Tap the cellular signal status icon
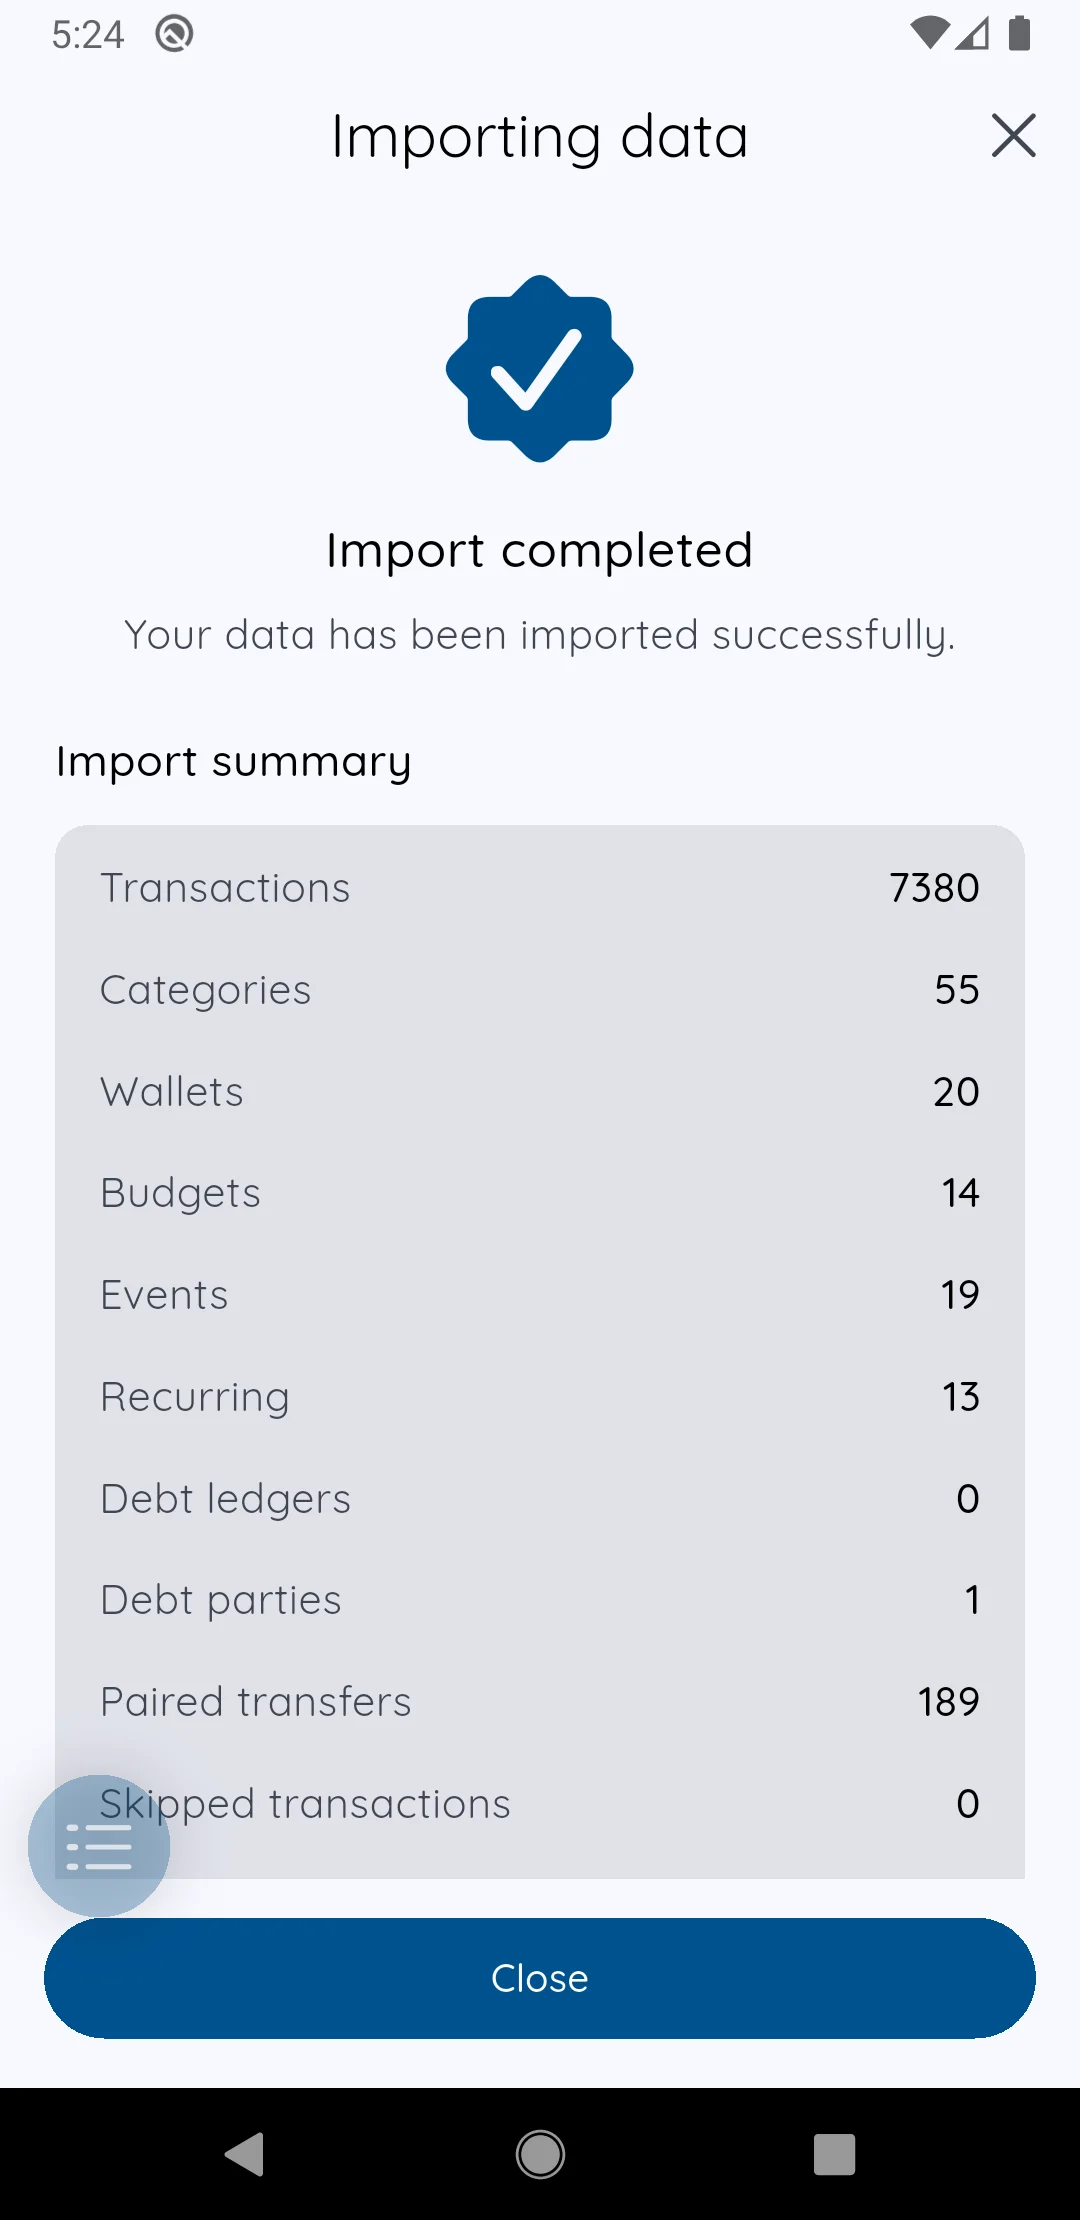The image size is (1080, 2220). [973, 33]
